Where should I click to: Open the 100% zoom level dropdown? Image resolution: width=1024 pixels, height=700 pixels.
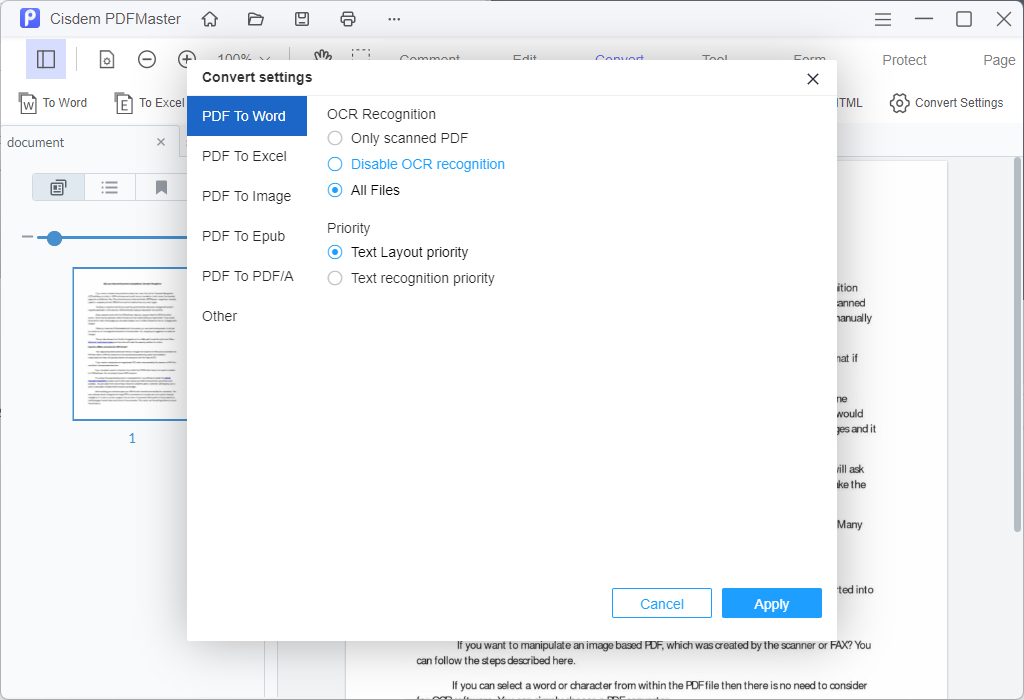click(x=245, y=59)
